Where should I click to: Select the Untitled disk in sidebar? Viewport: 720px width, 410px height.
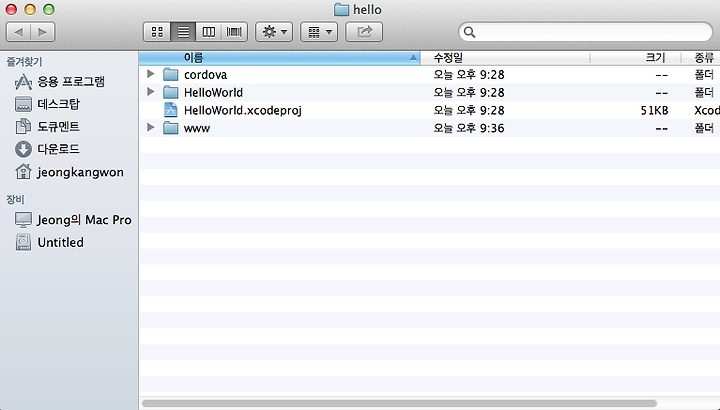pos(49,242)
